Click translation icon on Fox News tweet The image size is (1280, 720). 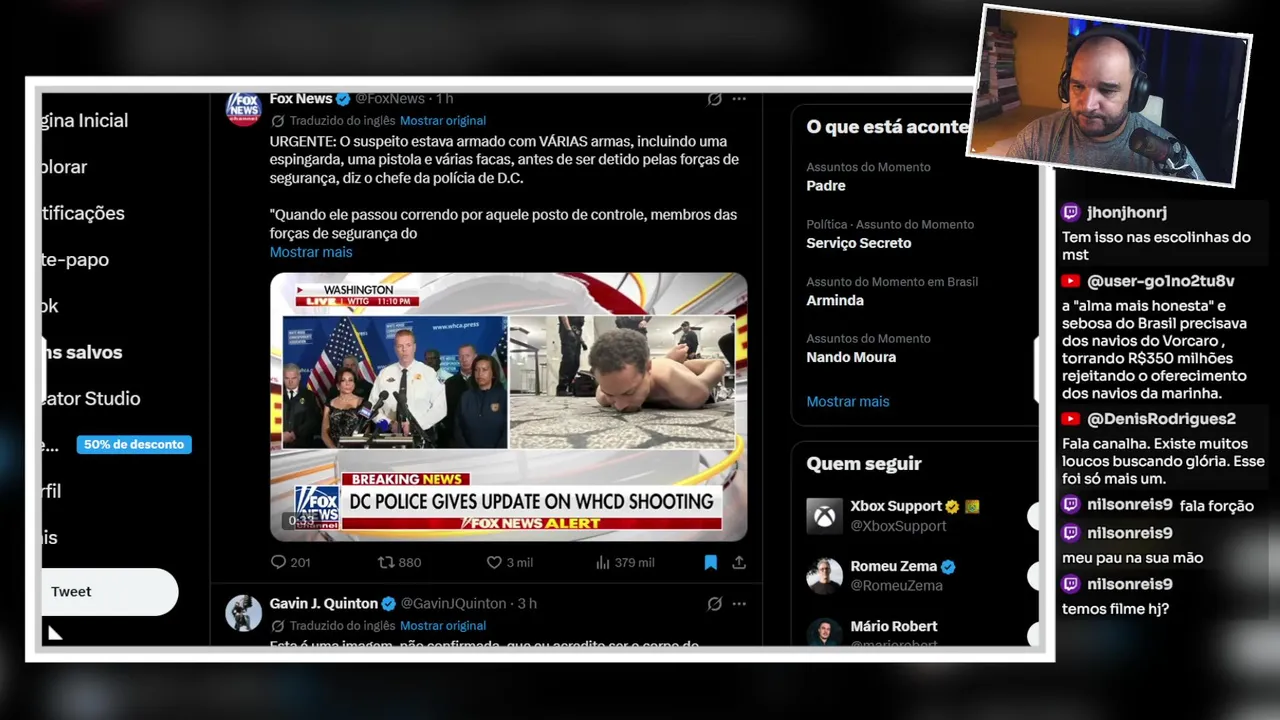(278, 121)
